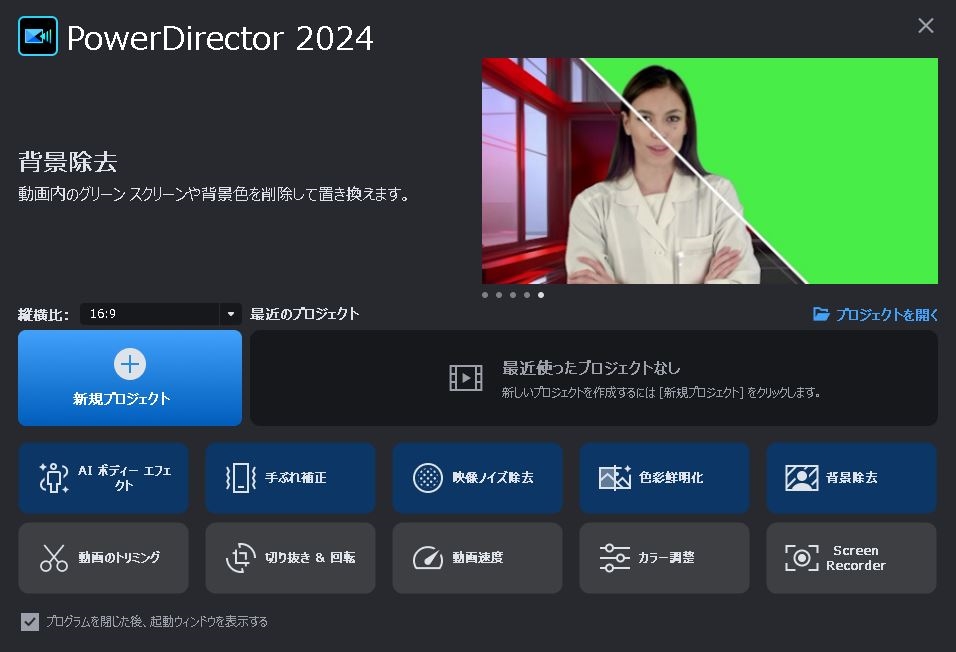
Task: Select second carousel dot indicator
Action: (499, 295)
